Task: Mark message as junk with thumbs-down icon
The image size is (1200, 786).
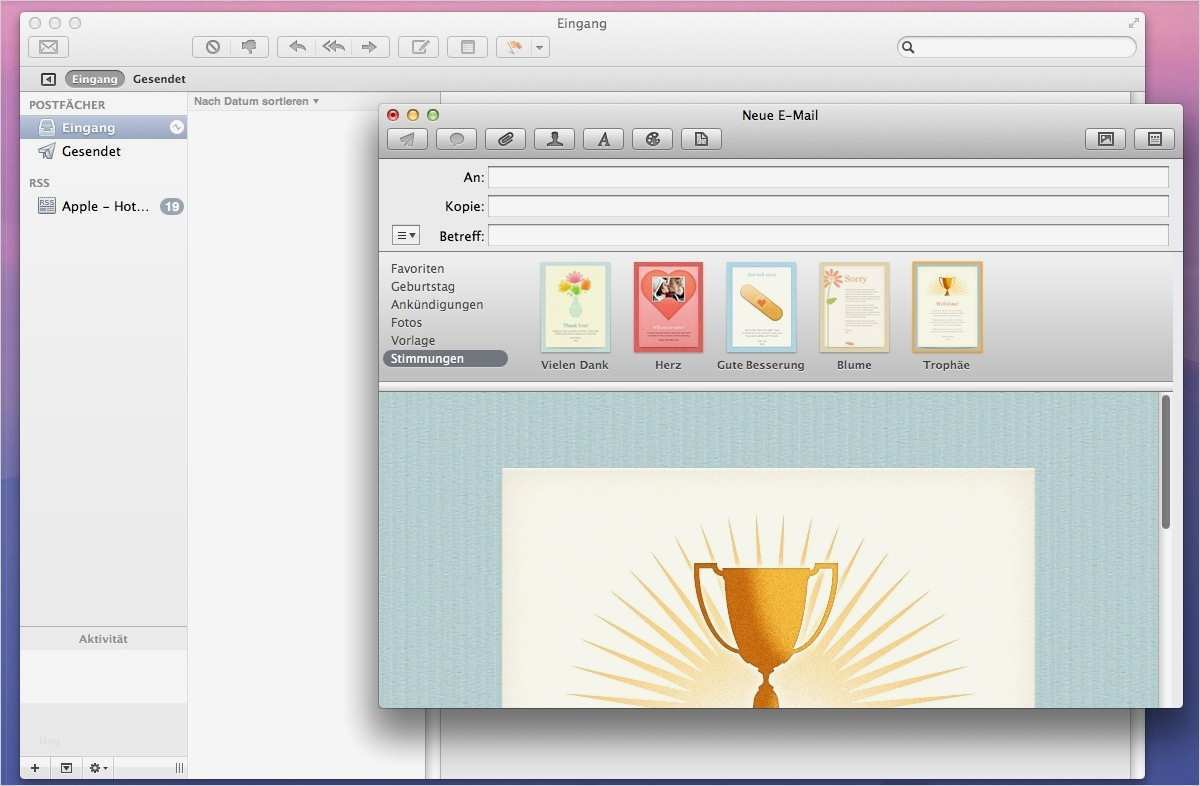Action: pyautogui.click(x=249, y=46)
